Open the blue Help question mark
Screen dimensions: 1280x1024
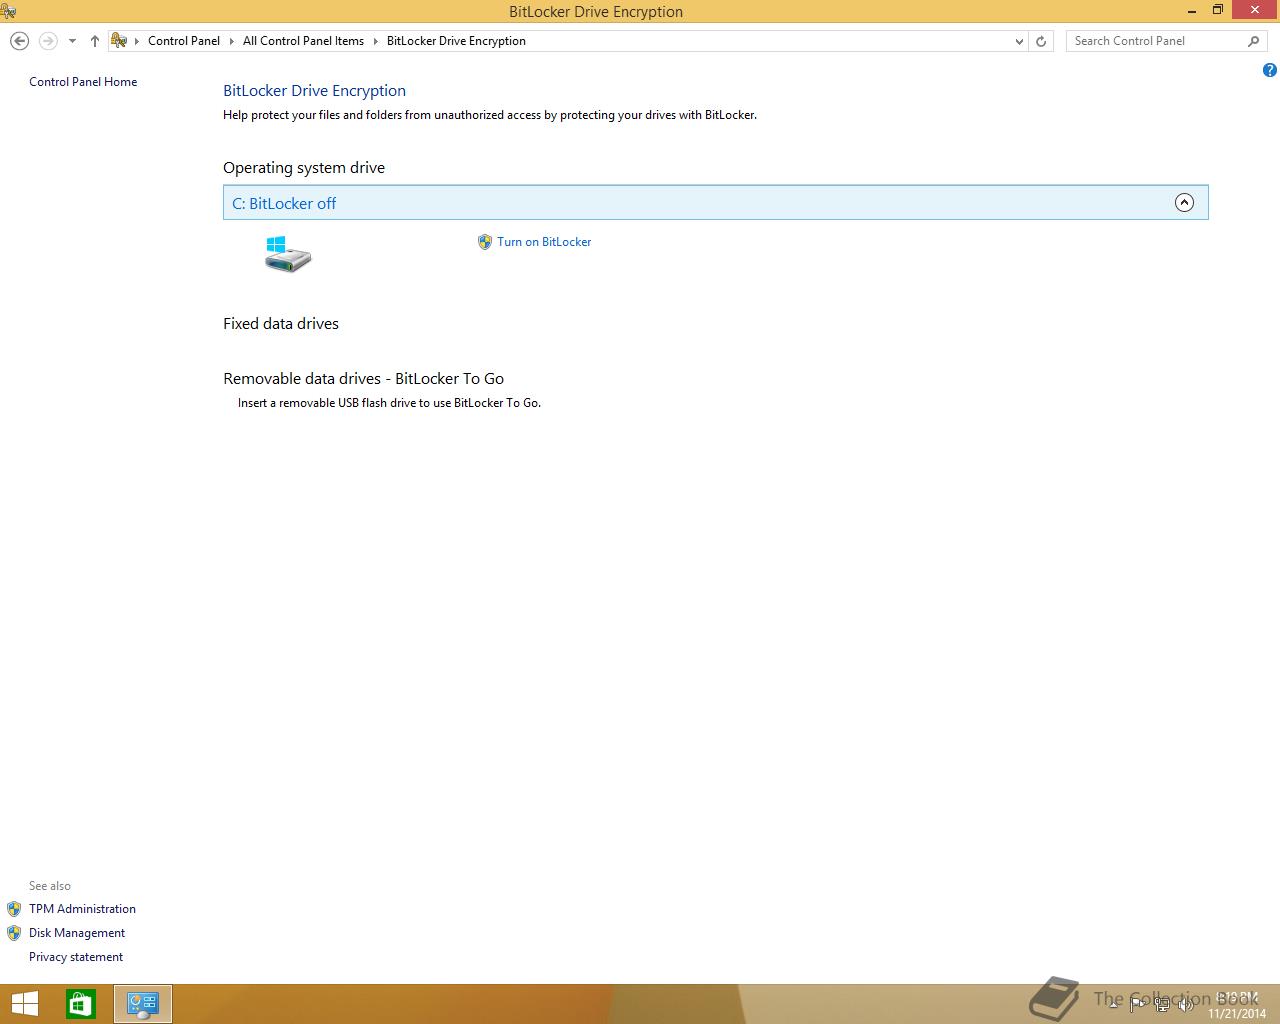(1269, 70)
